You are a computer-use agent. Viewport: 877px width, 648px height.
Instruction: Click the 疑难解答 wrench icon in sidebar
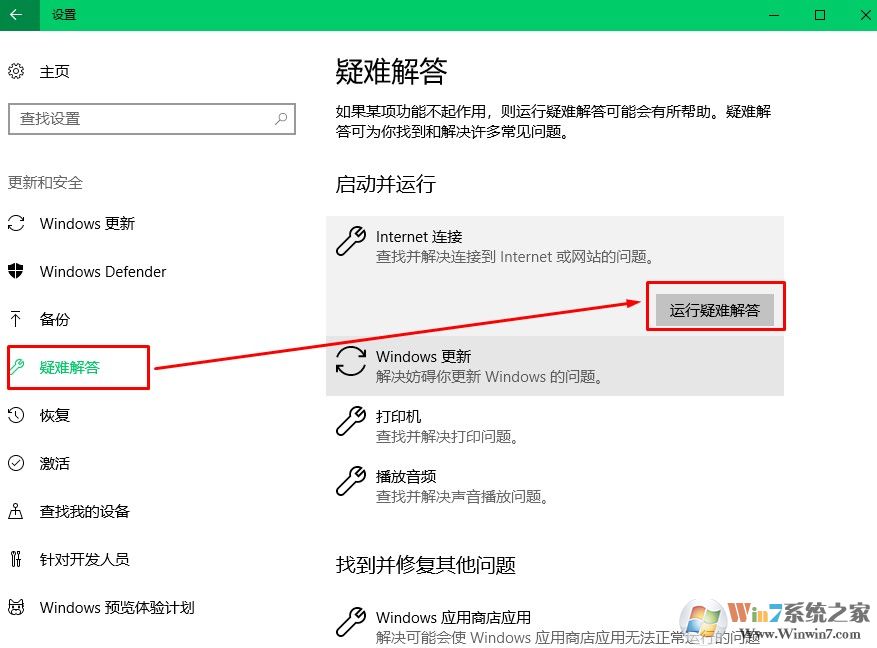16,367
